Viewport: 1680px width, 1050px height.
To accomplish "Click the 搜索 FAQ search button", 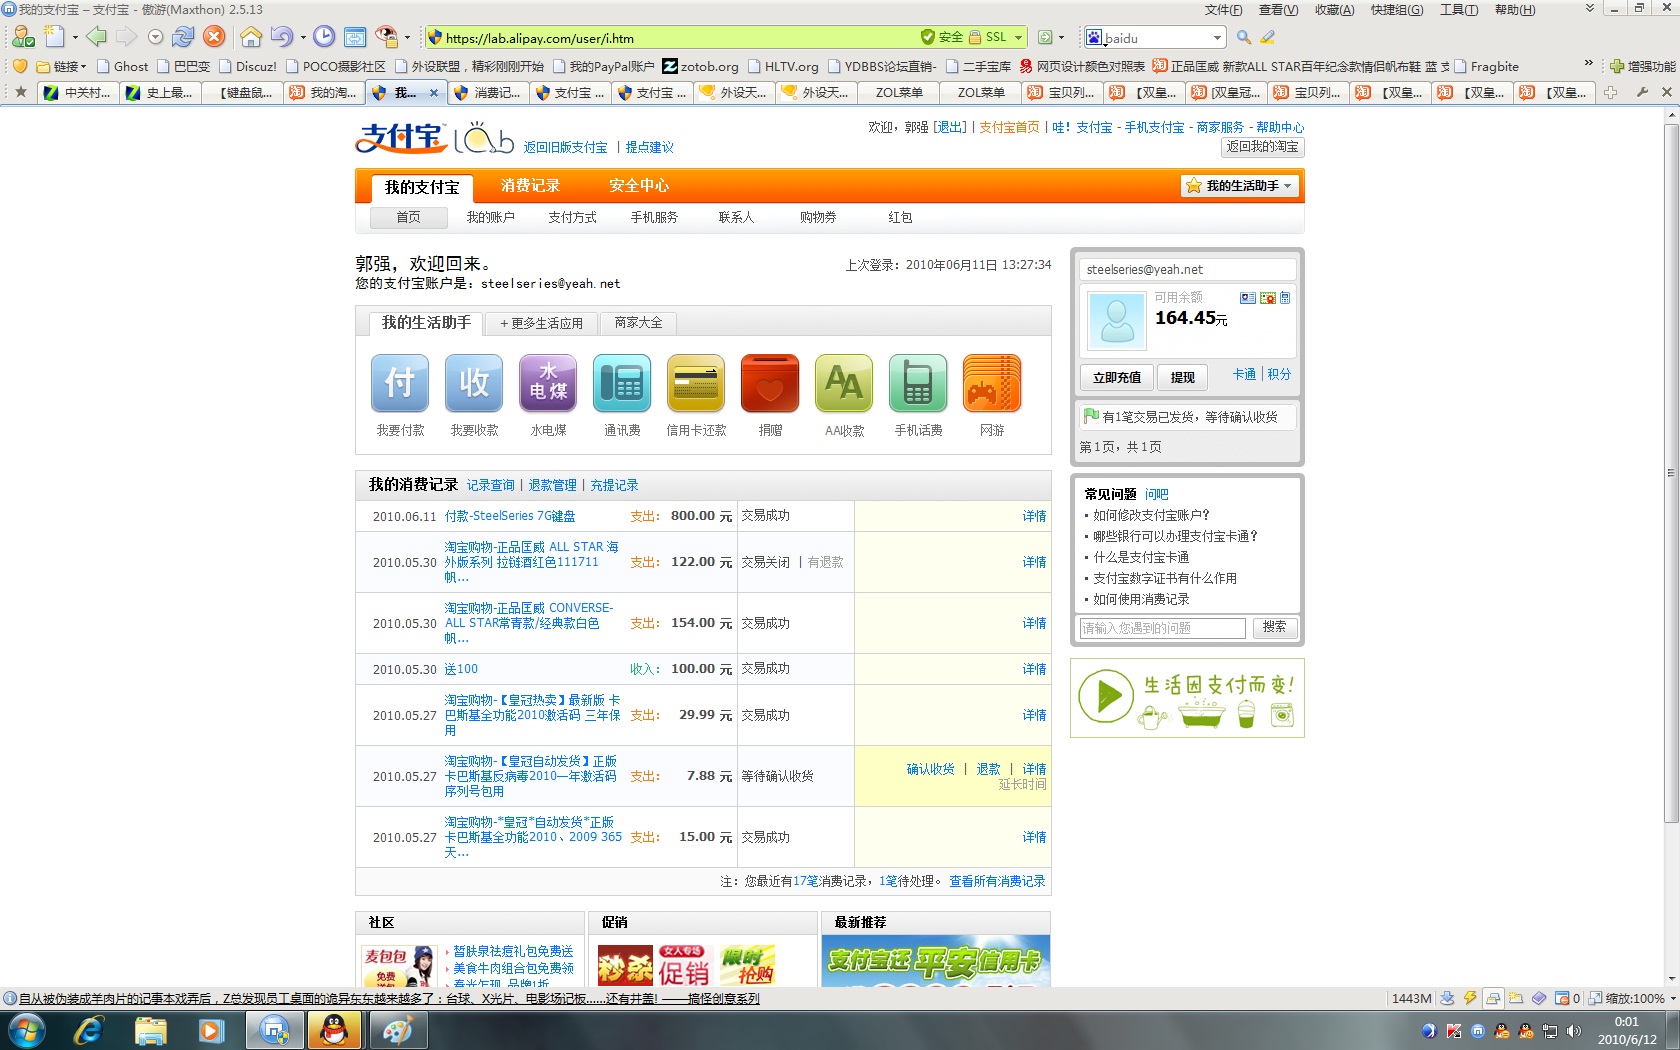I will coord(1274,627).
